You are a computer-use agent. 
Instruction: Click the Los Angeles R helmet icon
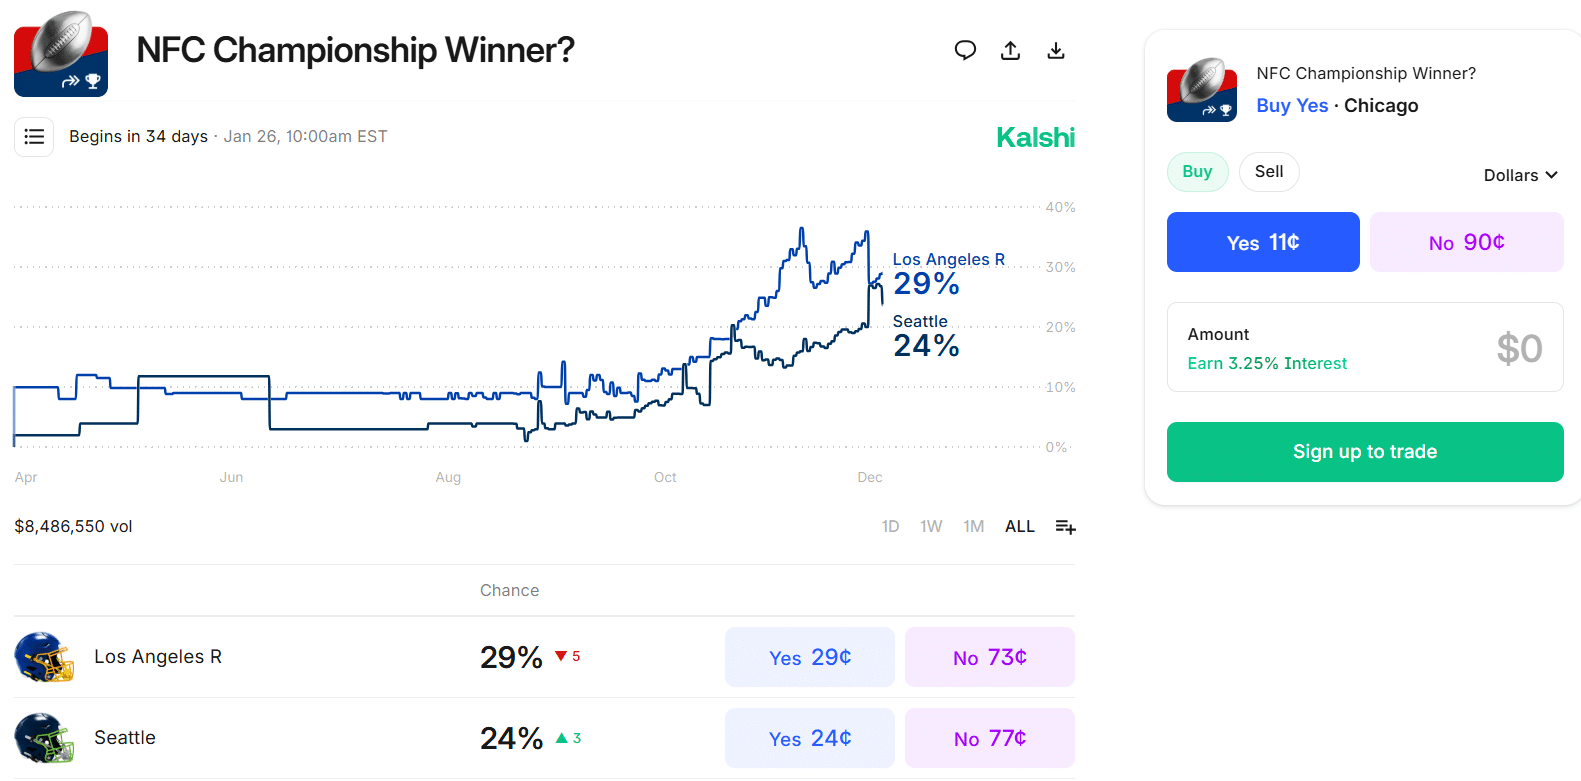[44, 657]
